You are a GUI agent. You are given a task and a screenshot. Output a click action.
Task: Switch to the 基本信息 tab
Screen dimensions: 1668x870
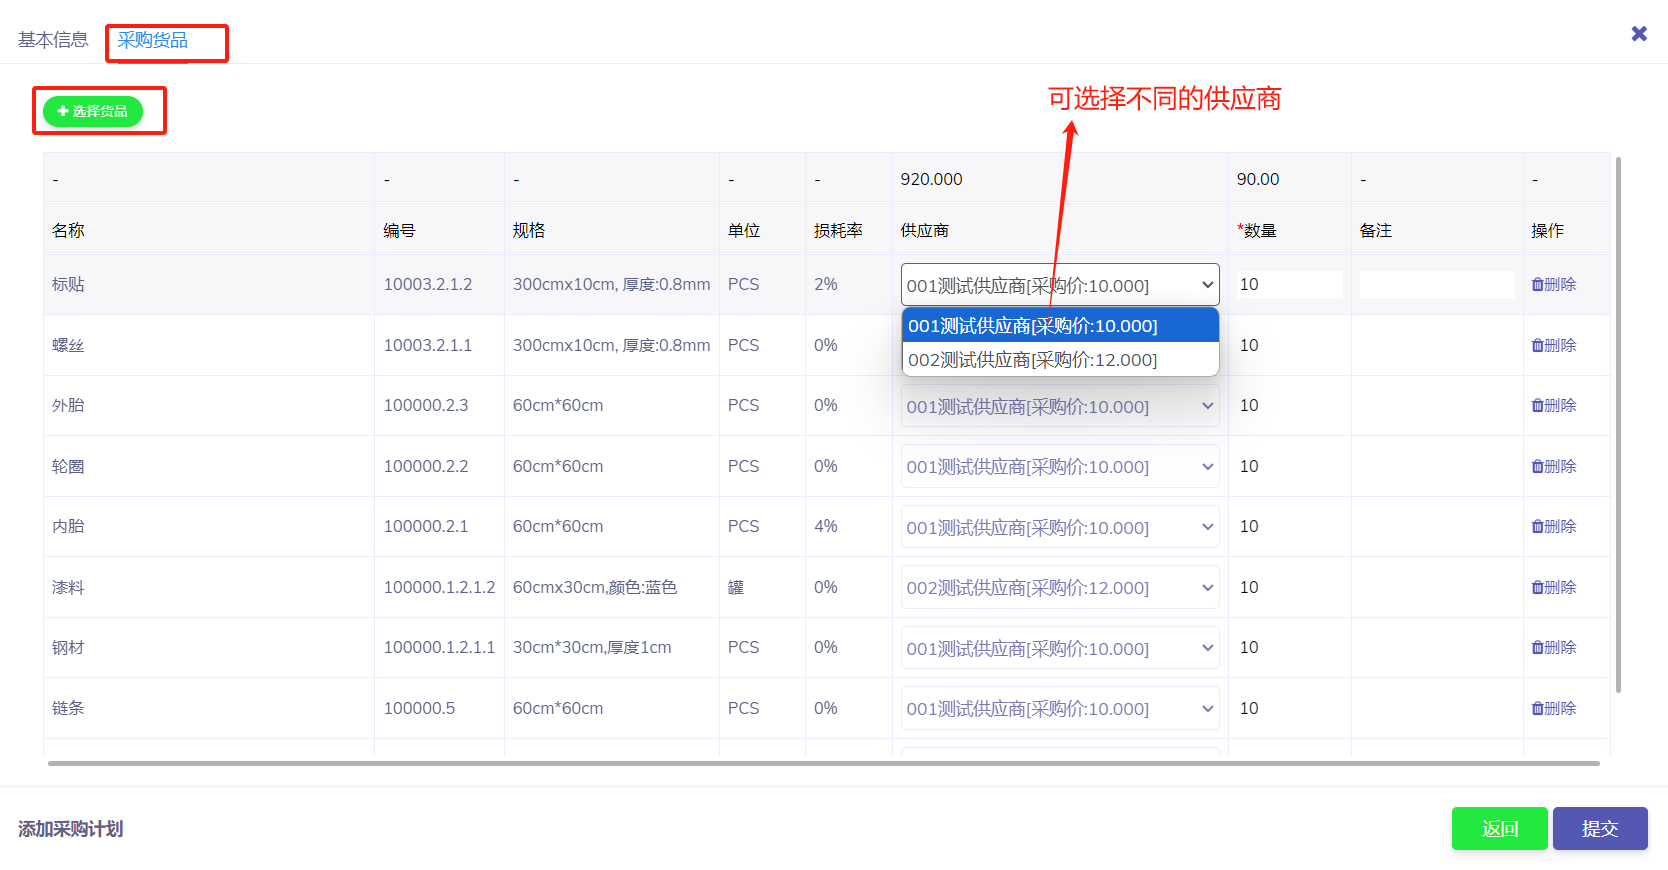point(53,40)
